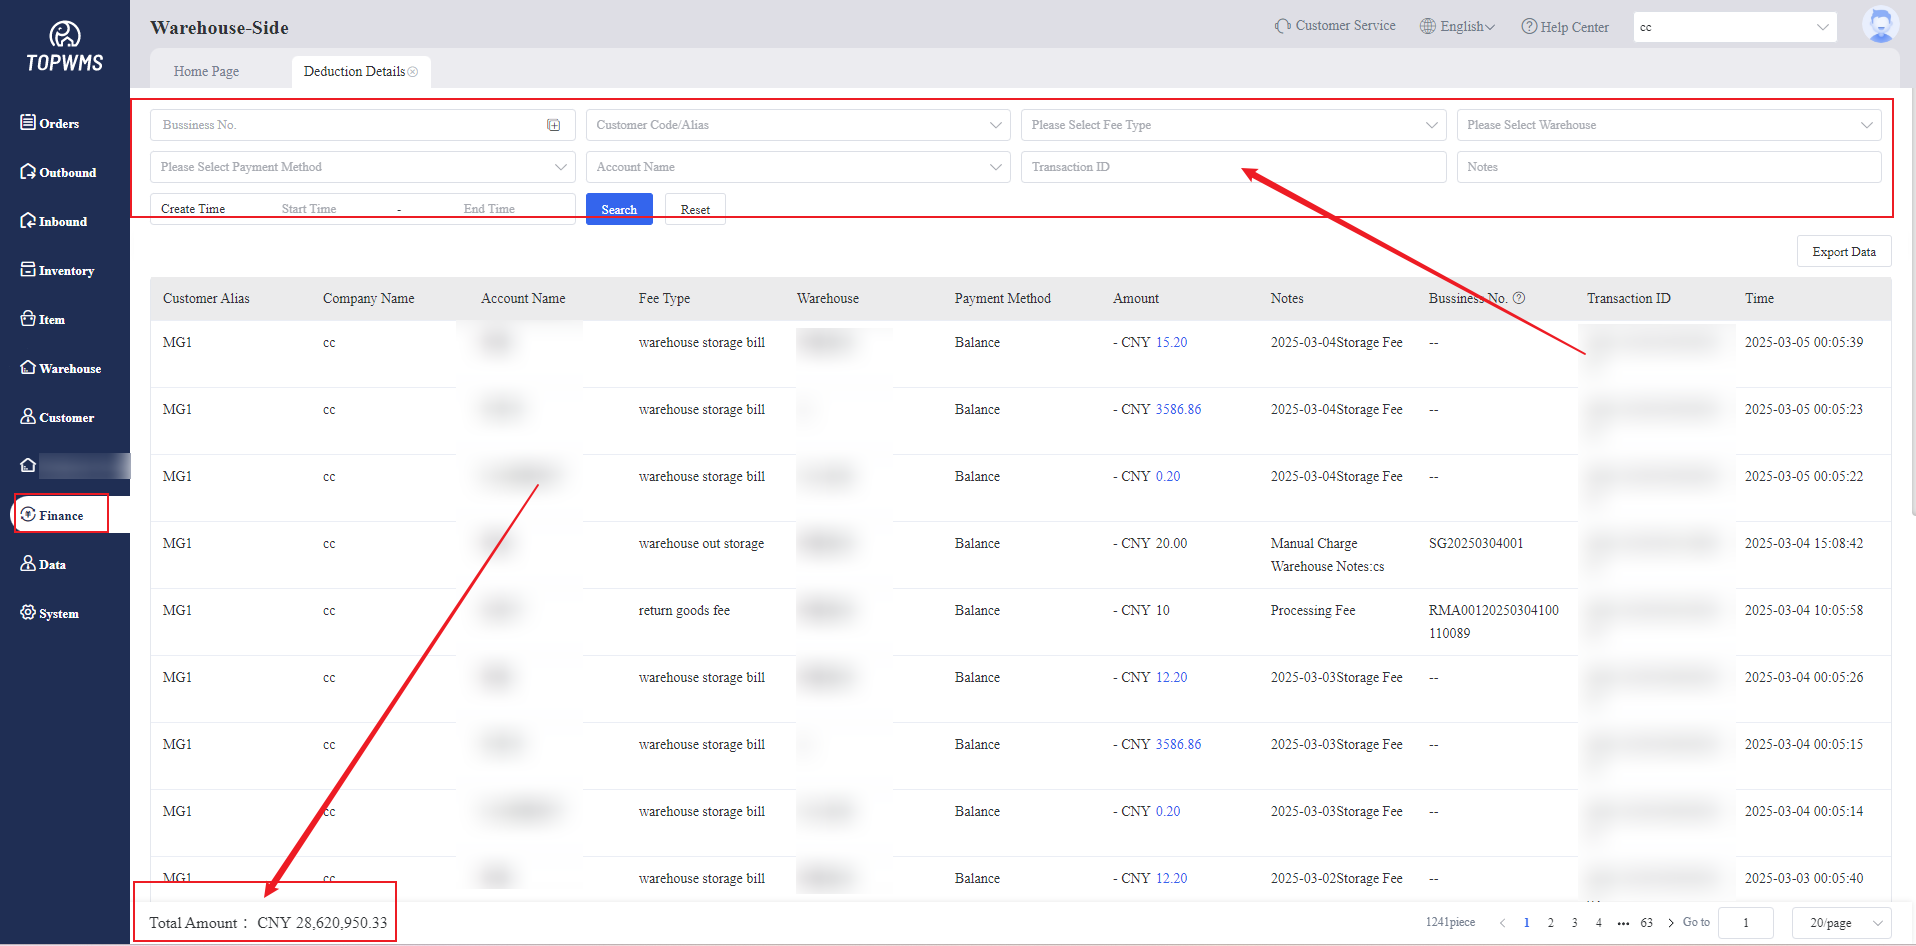This screenshot has height=946, width=1916.
Task: Open the Inventory sidebar section
Action: click(57, 270)
